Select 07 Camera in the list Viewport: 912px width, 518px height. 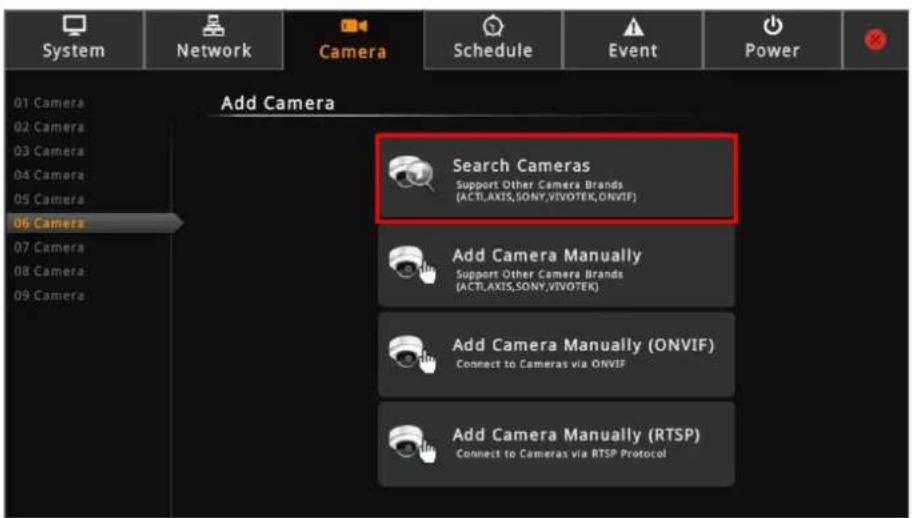pyautogui.click(x=49, y=248)
